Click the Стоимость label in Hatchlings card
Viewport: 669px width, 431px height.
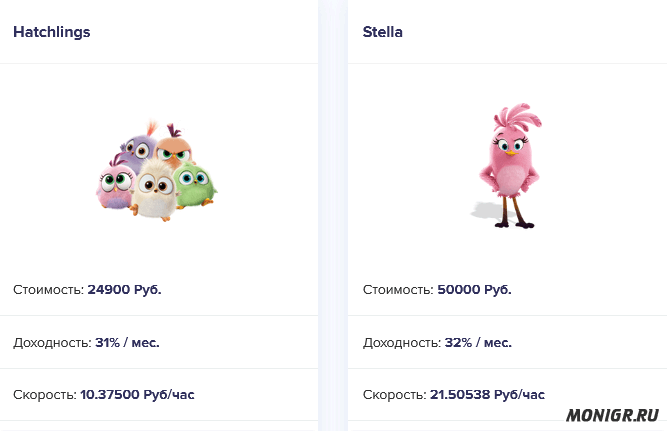47,290
